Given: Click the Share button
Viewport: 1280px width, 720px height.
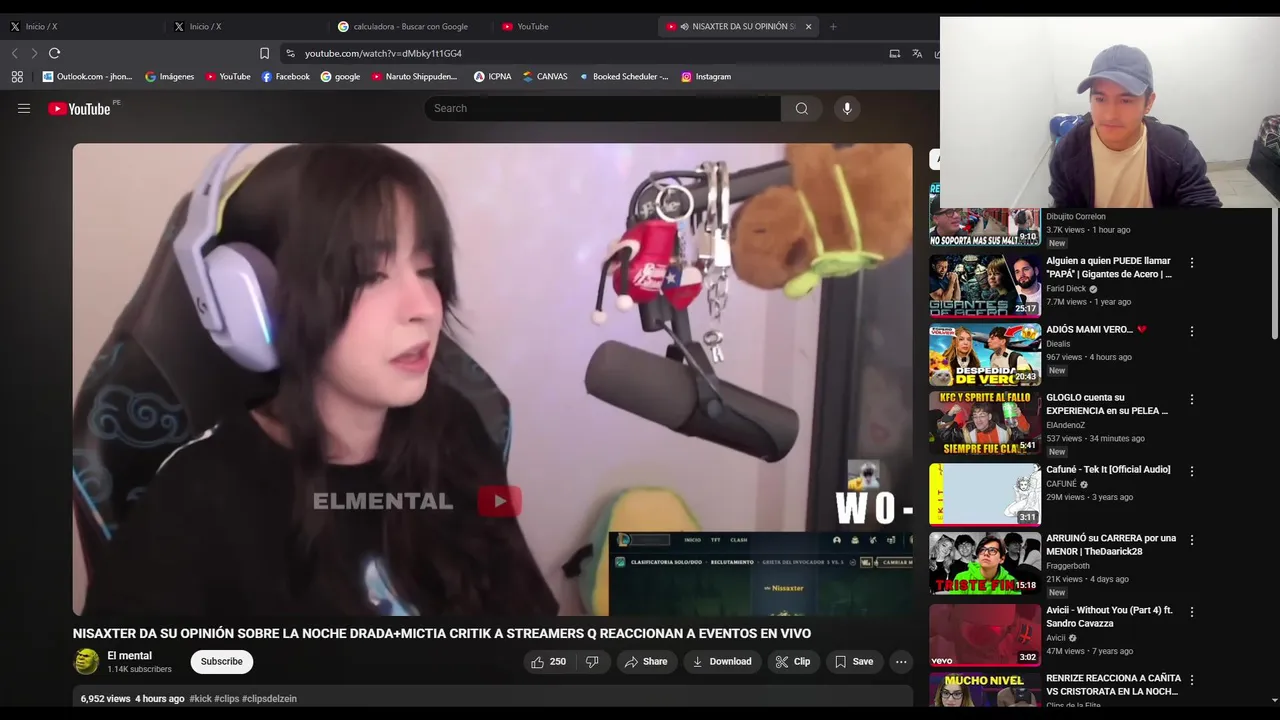Looking at the screenshot, I should (646, 662).
